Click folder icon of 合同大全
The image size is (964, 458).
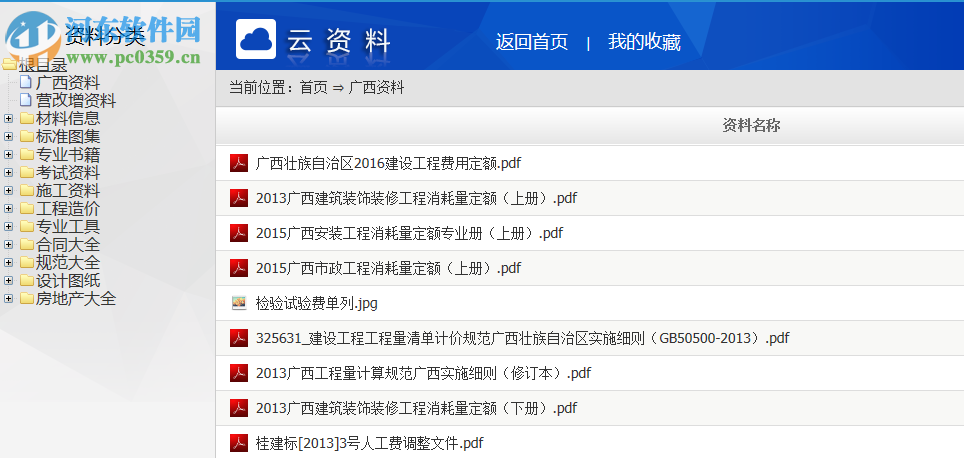pos(26,245)
